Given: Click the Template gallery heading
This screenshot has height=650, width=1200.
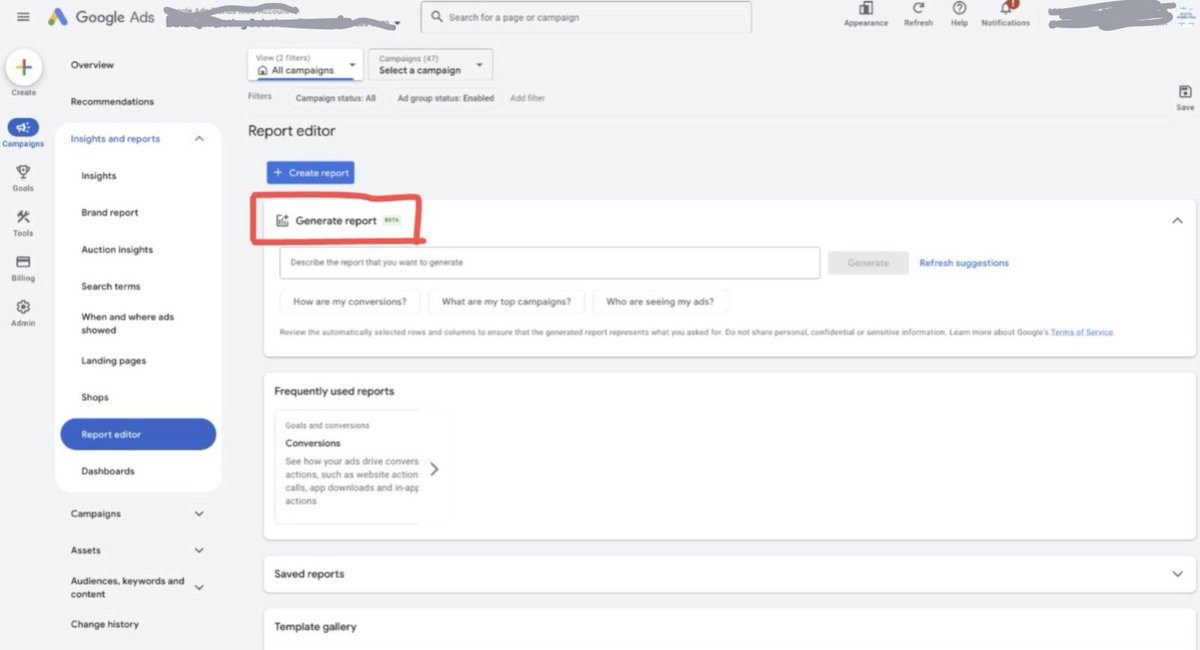Looking at the screenshot, I should click(316, 627).
